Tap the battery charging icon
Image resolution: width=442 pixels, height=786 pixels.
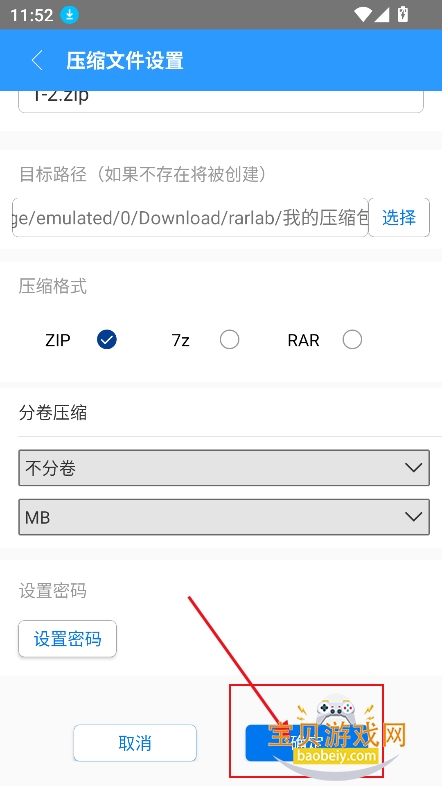click(x=402, y=15)
